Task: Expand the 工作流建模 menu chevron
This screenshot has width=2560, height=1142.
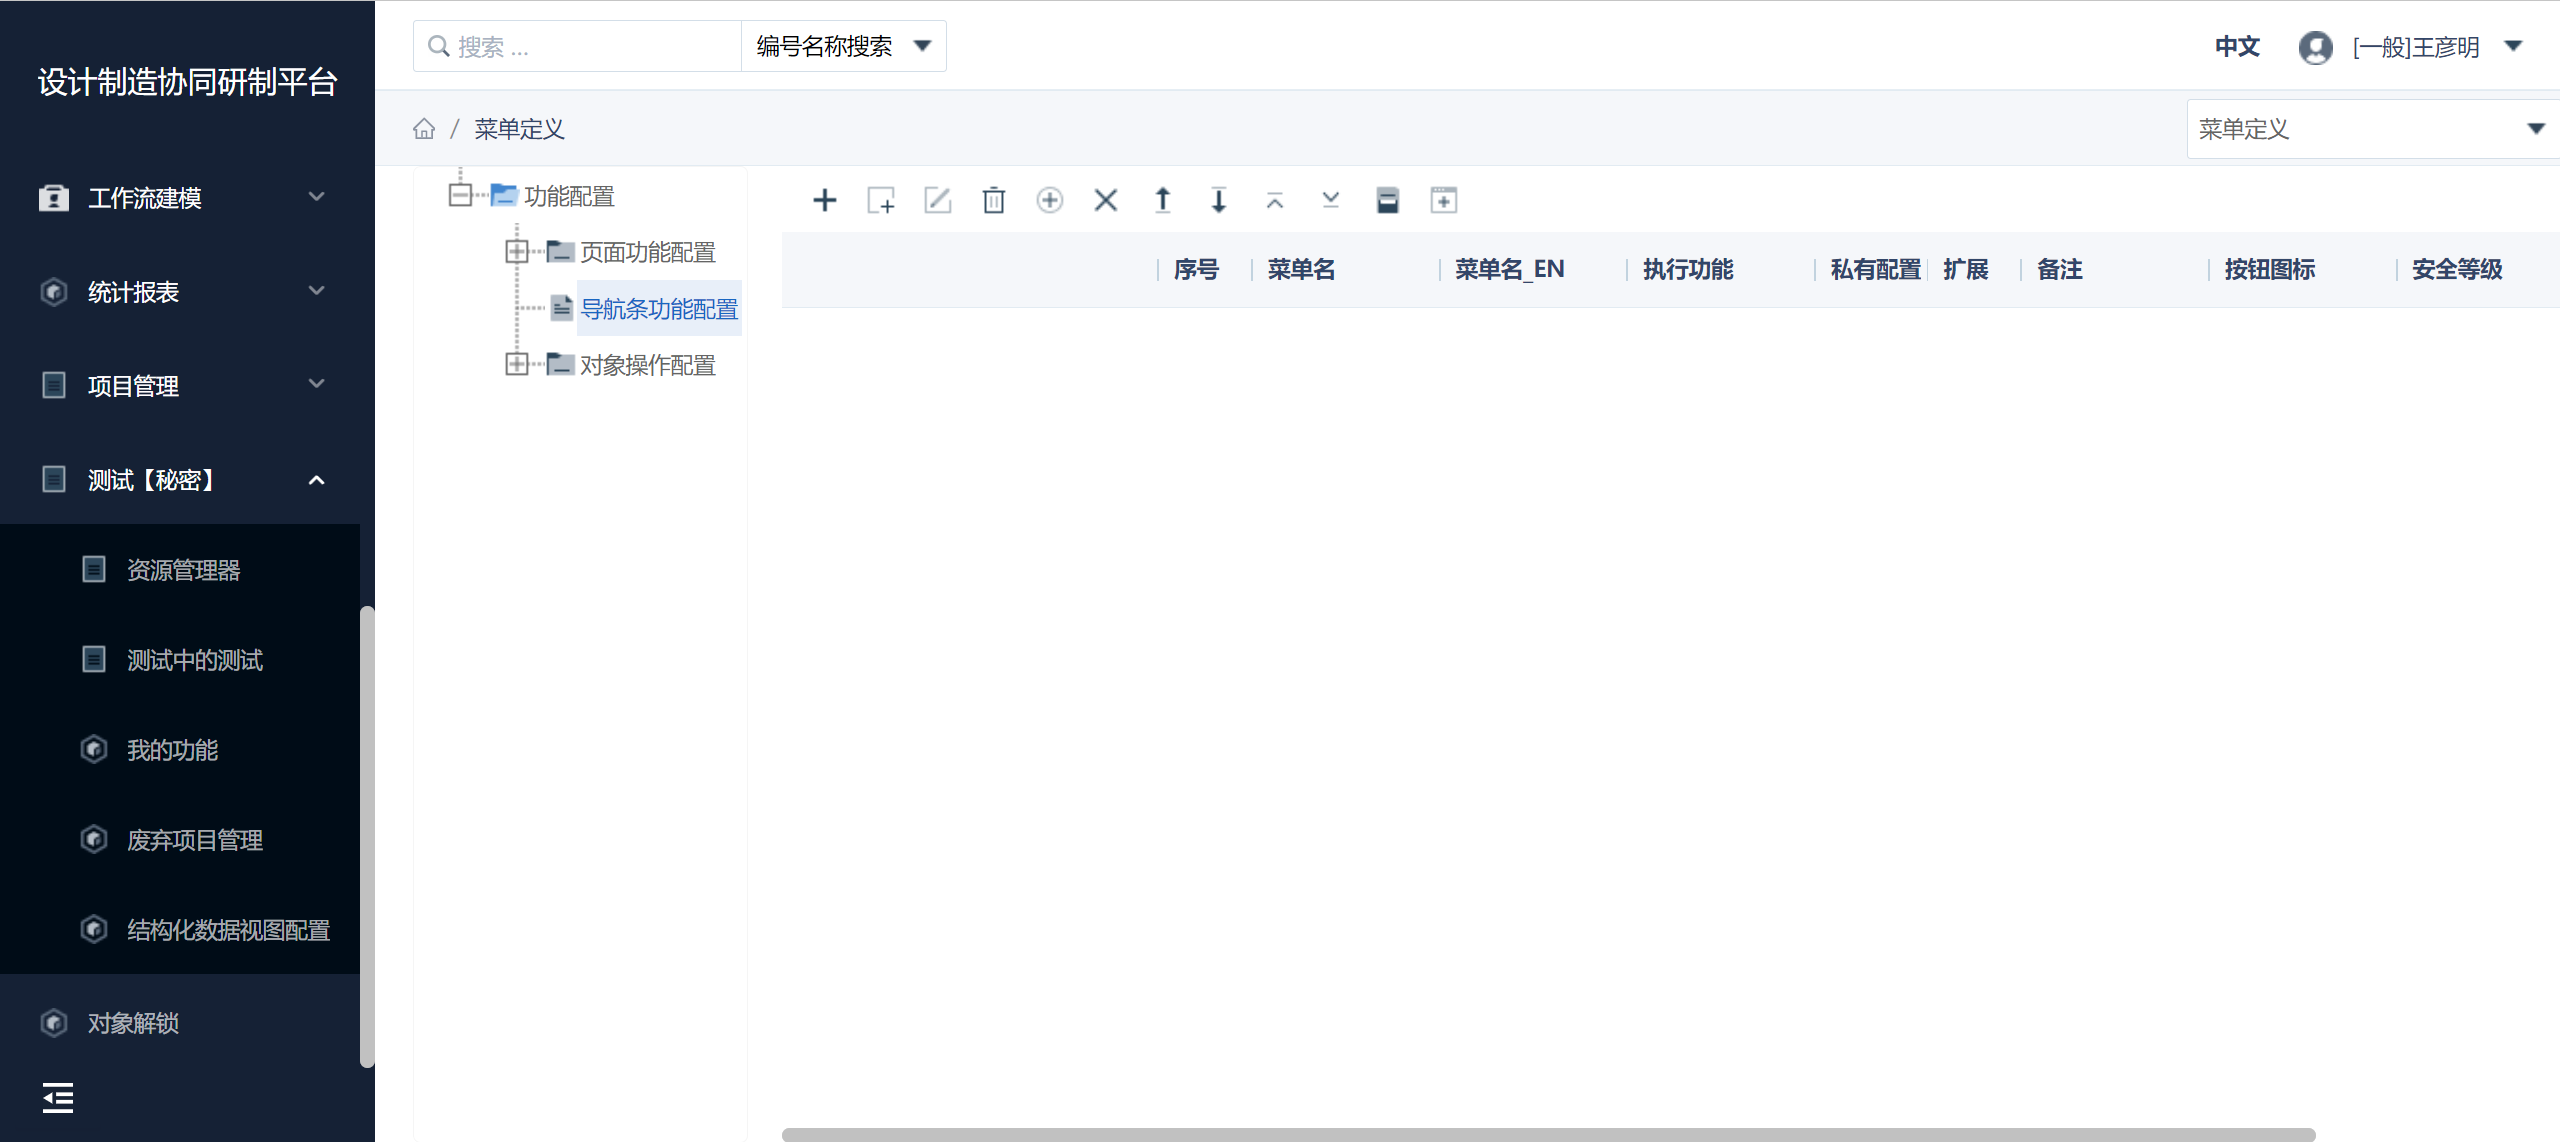Action: tap(316, 197)
